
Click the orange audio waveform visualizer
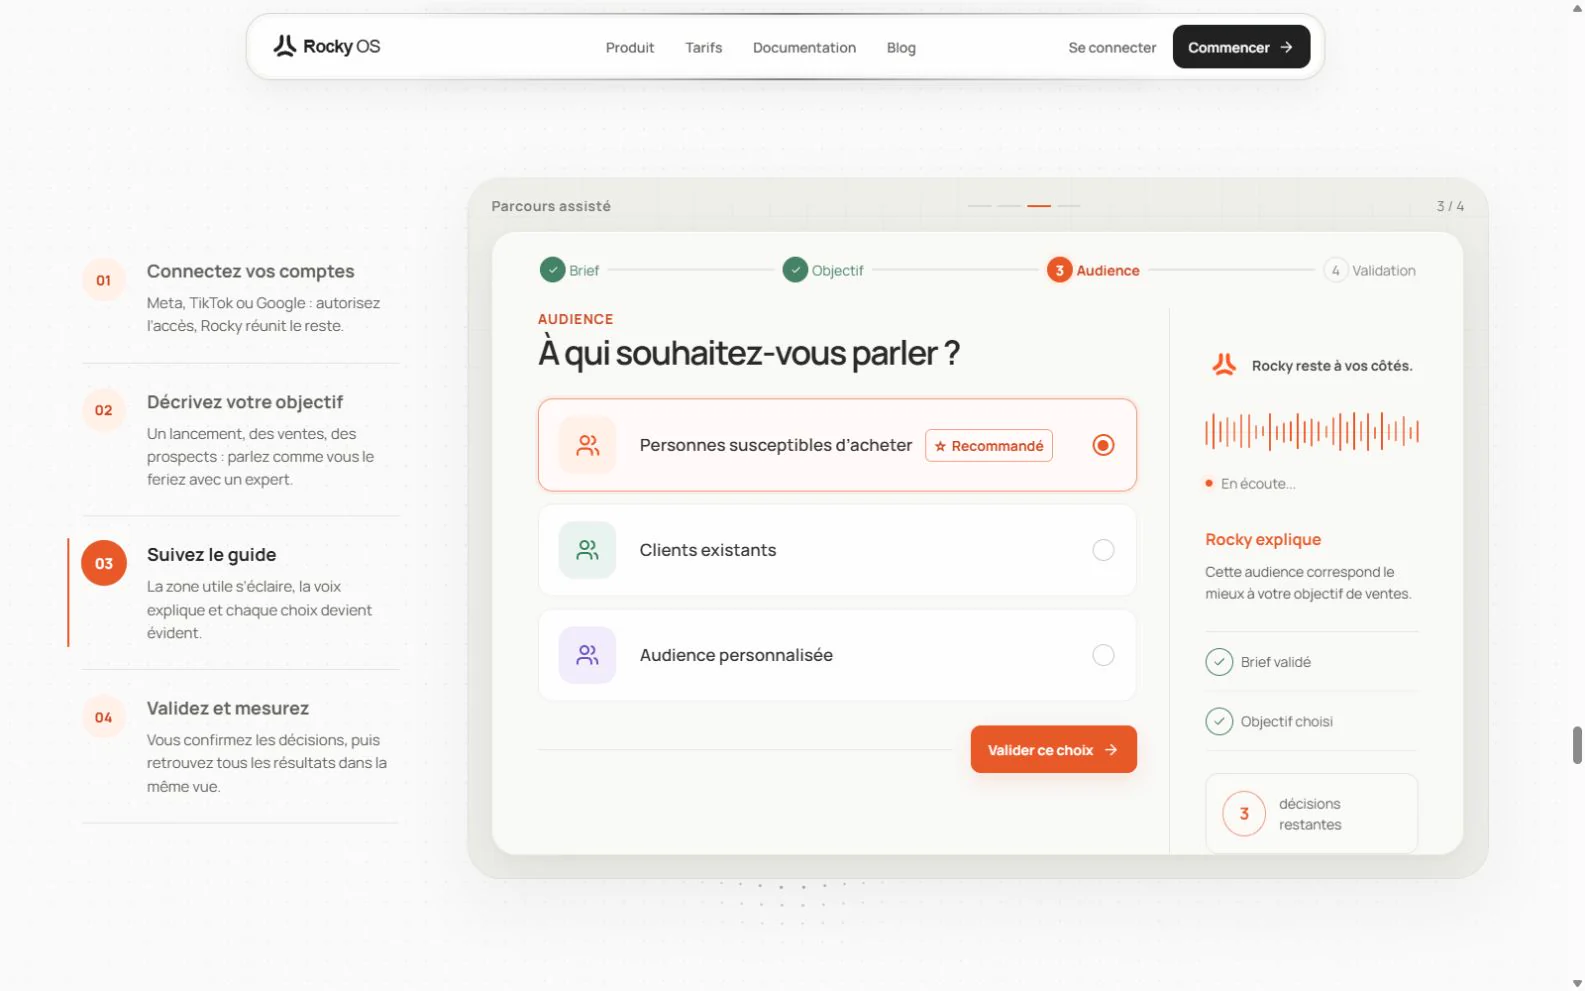pos(1312,432)
